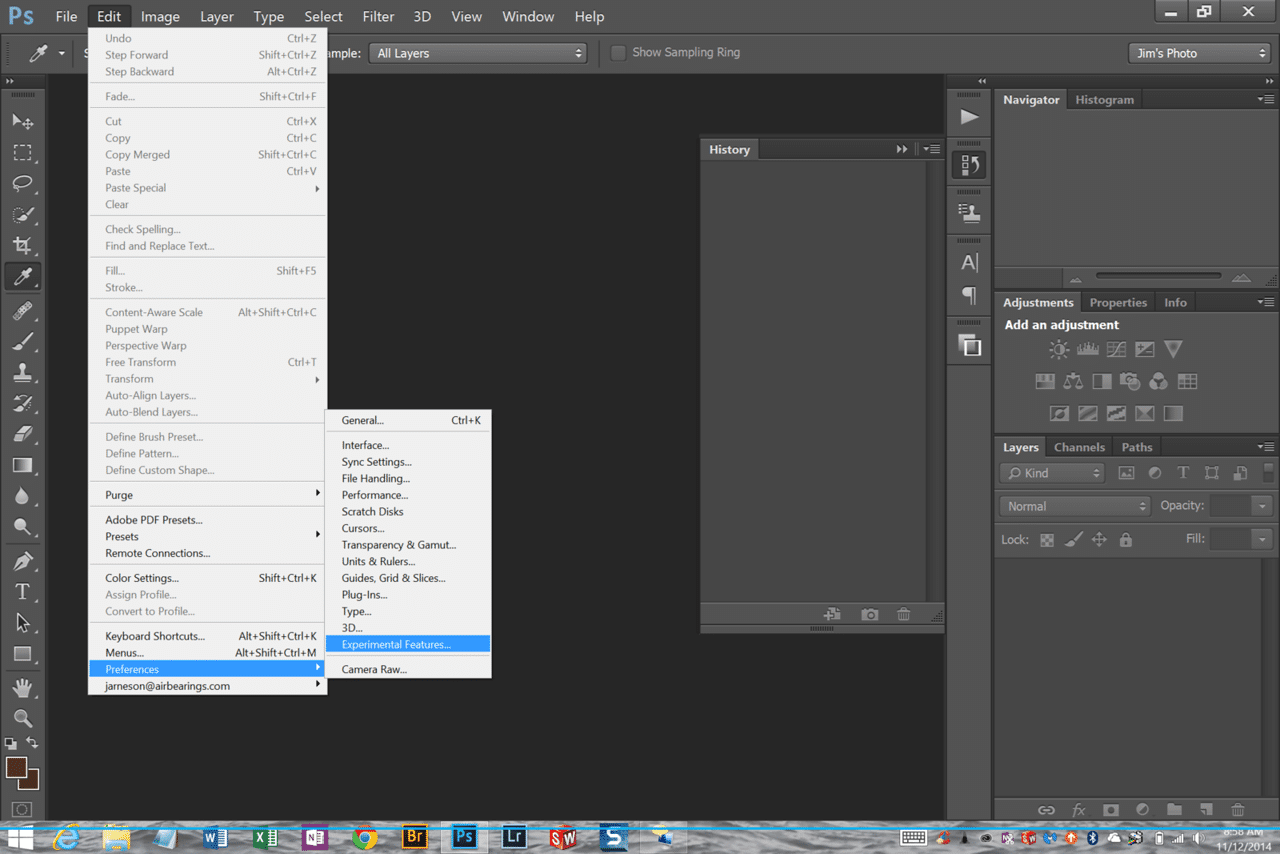Switch to the Histogram tab
Image resolution: width=1280 pixels, height=854 pixels.
point(1104,100)
